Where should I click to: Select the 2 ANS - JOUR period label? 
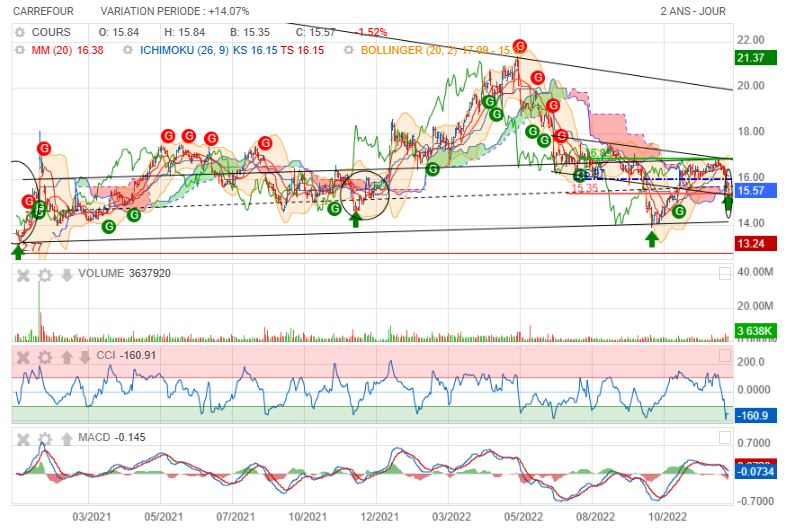coord(693,11)
